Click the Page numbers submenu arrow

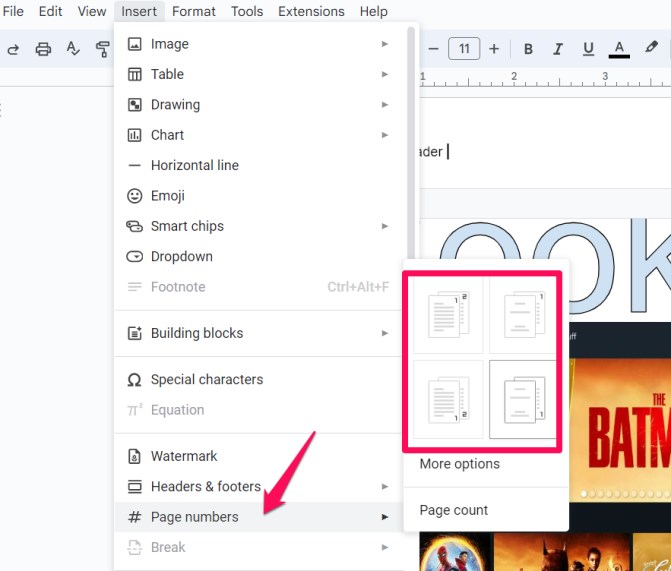[x=385, y=517]
